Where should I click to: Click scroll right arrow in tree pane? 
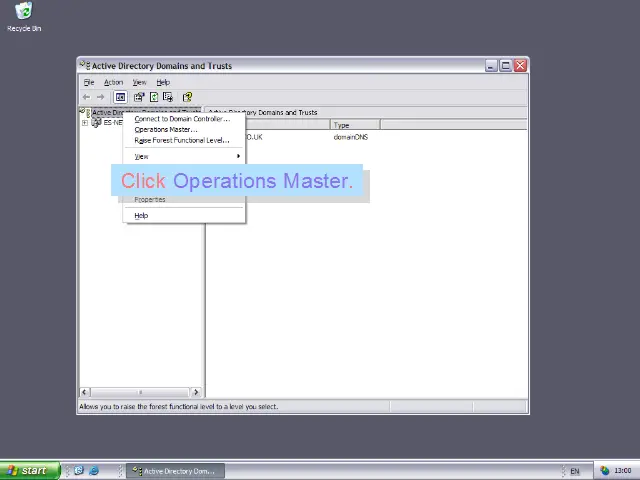pos(196,392)
